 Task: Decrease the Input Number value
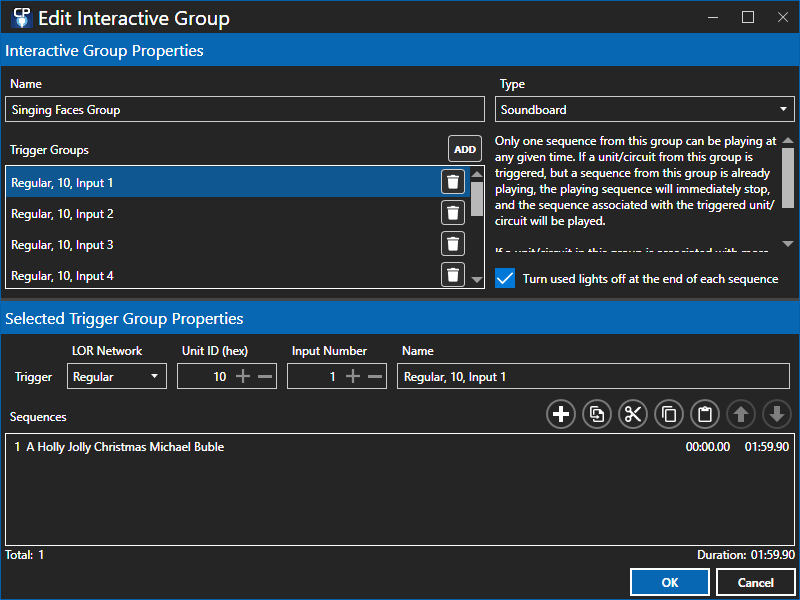(374, 377)
